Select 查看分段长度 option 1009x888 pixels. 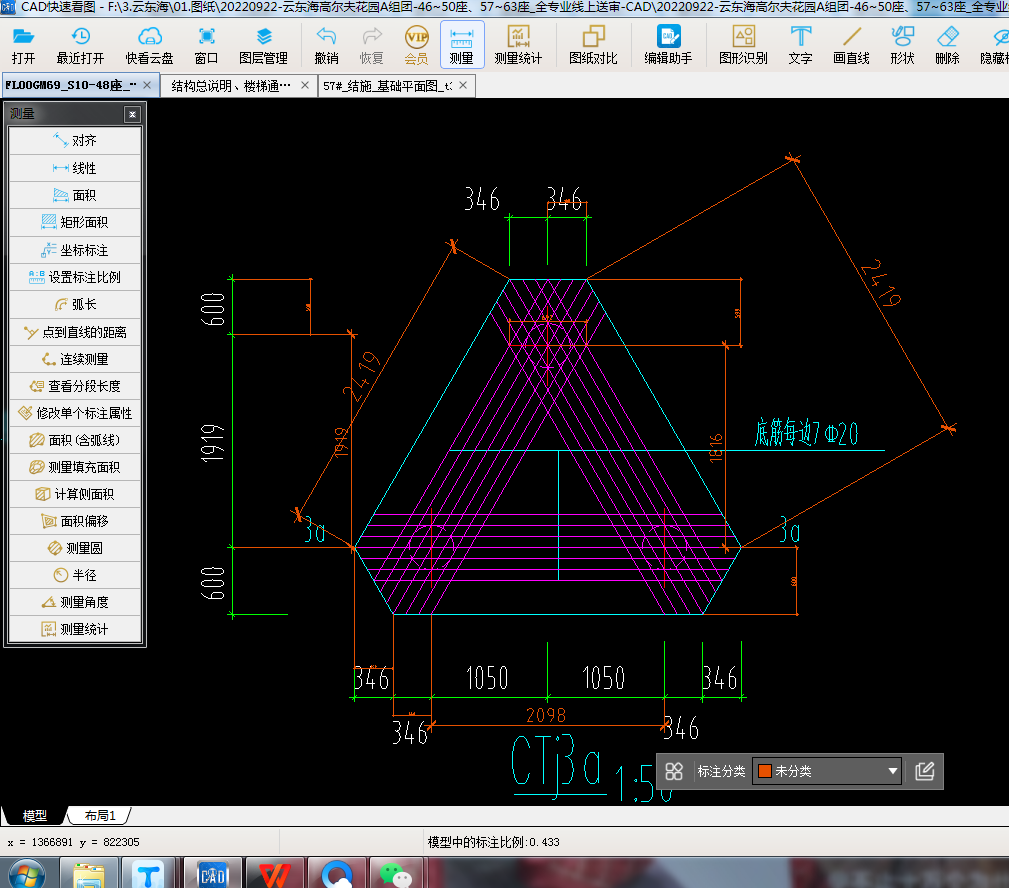75,386
